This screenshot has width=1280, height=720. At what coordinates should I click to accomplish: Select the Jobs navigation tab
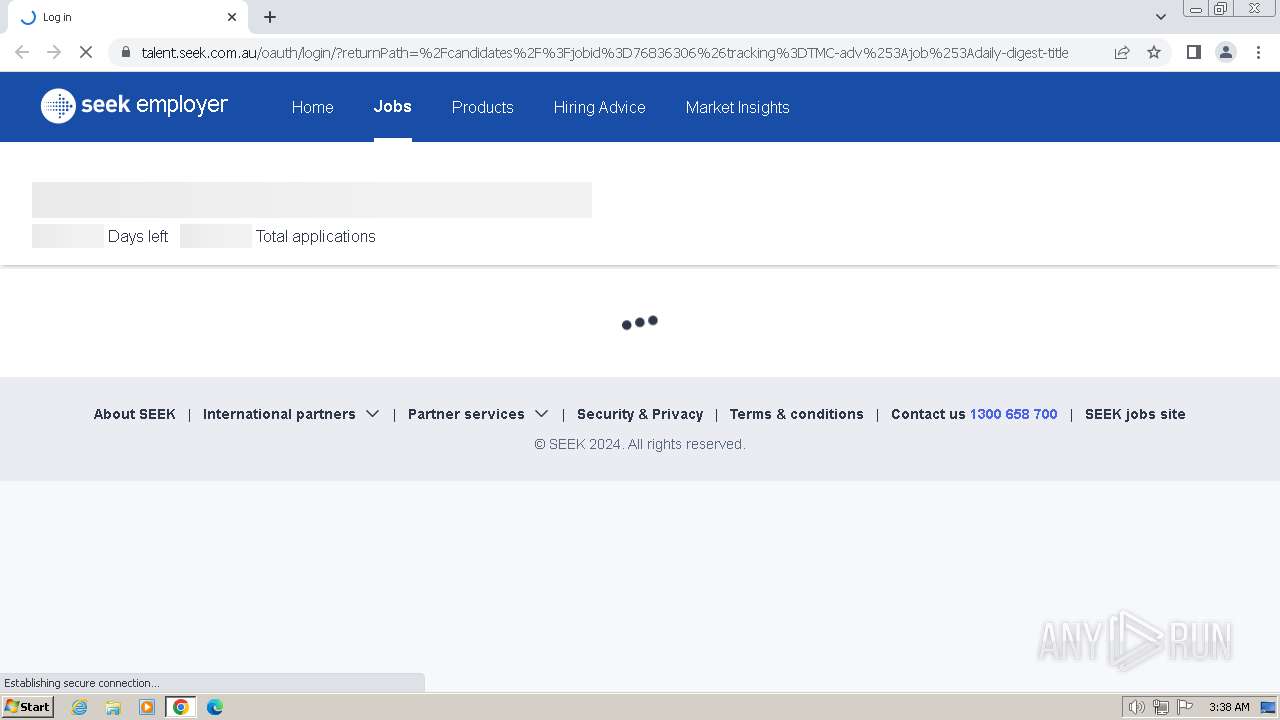click(393, 106)
